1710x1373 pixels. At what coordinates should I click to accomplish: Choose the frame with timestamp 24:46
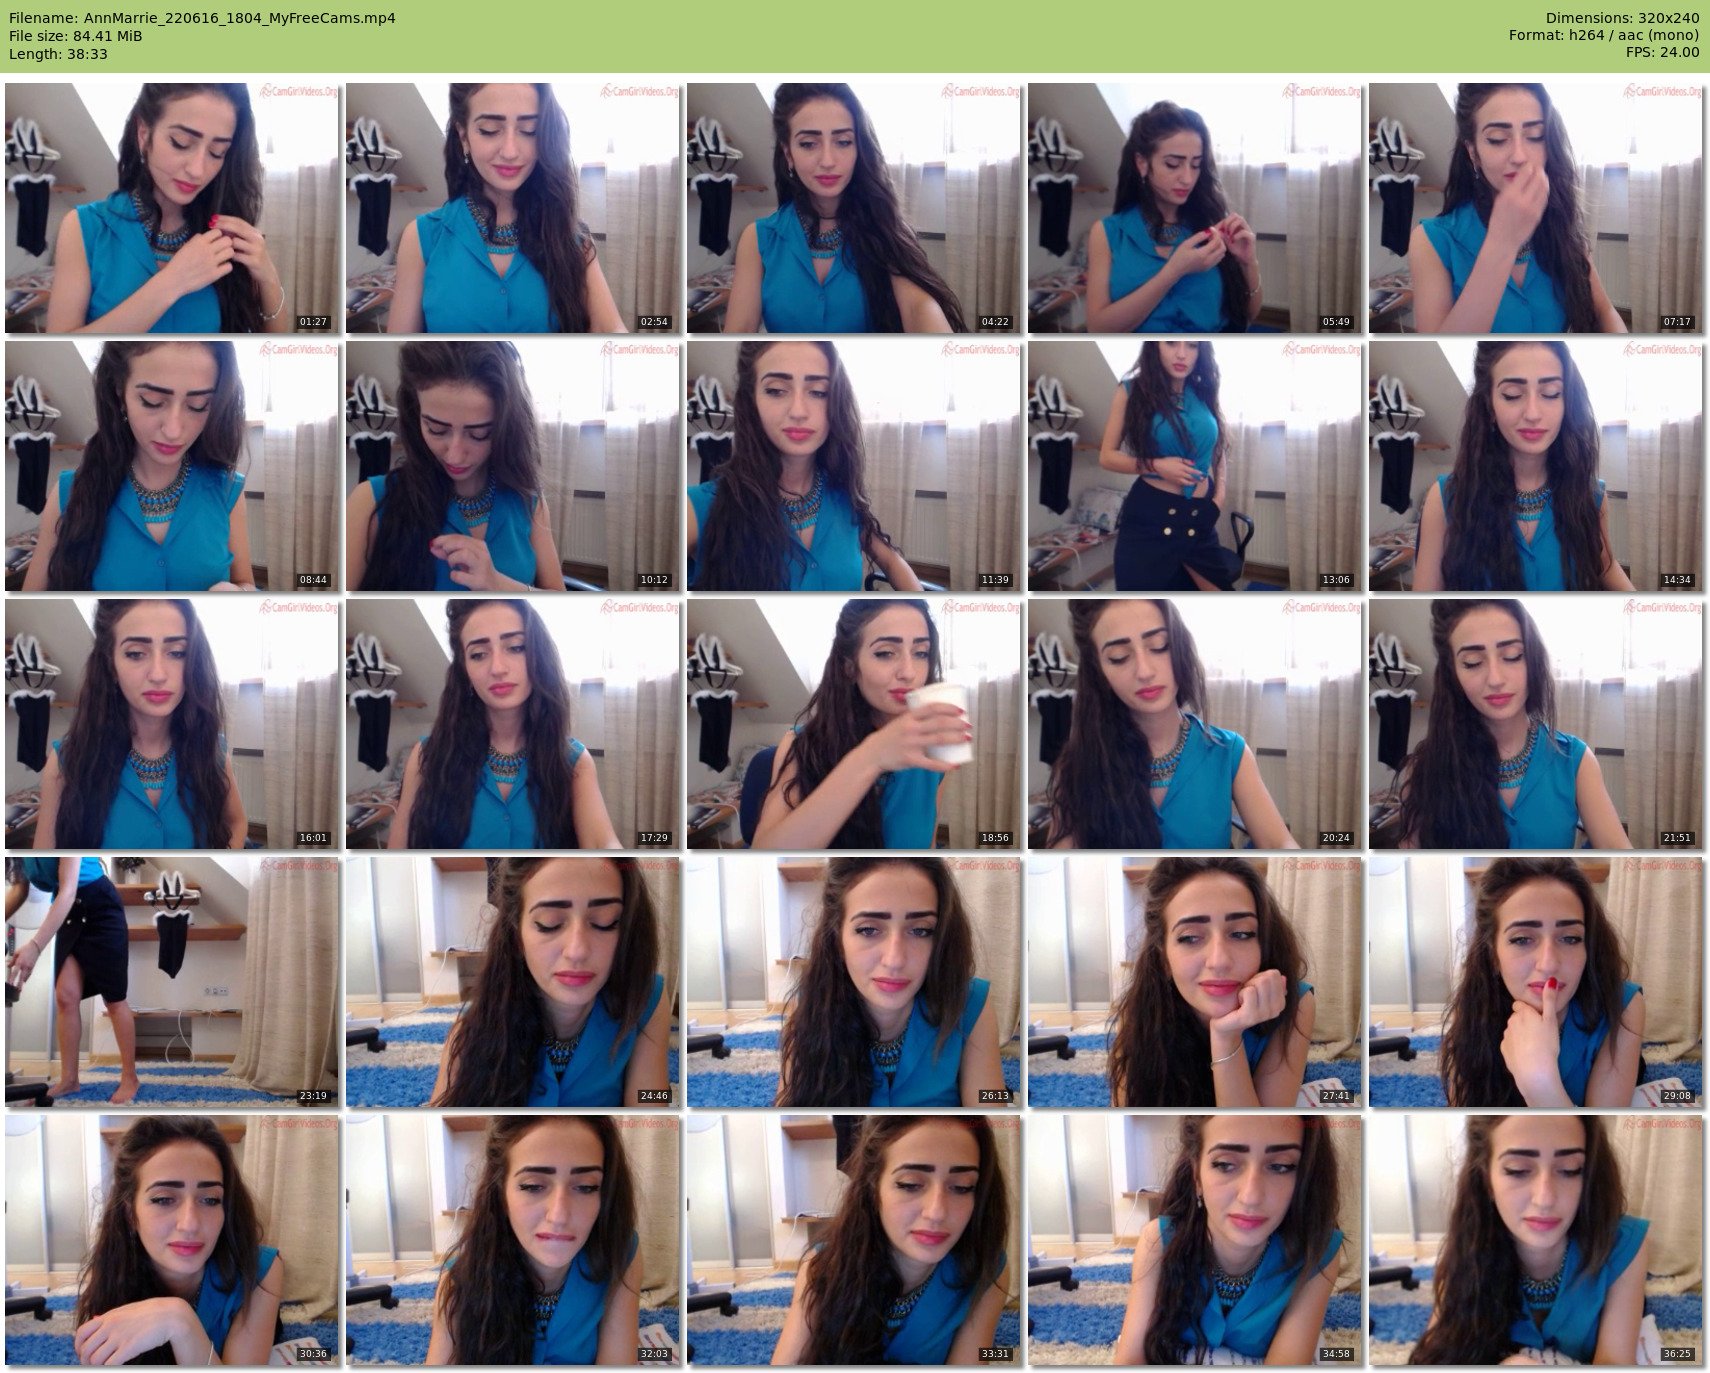[x=513, y=982]
